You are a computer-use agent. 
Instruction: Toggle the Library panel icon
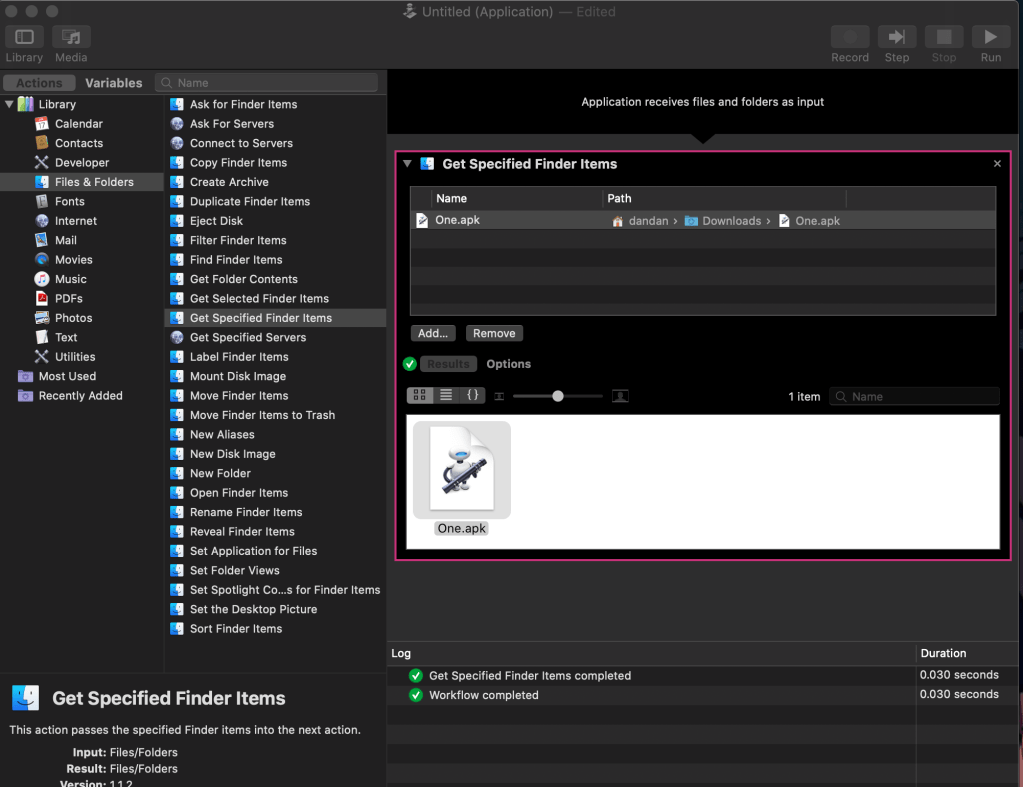[x=24, y=37]
